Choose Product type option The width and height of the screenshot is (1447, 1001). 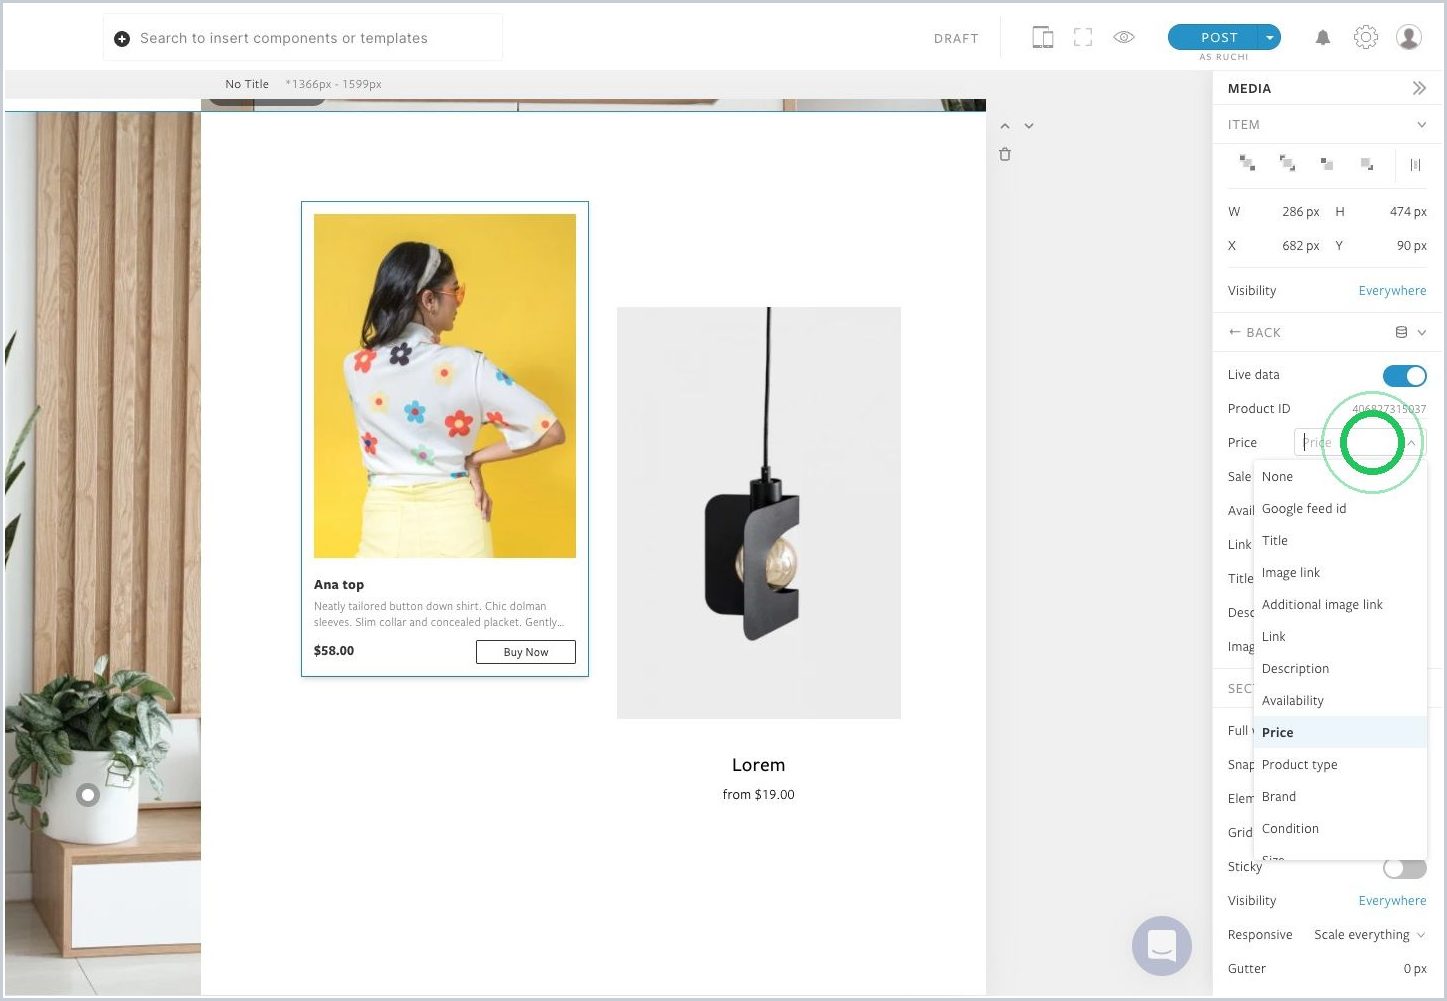click(1340, 765)
